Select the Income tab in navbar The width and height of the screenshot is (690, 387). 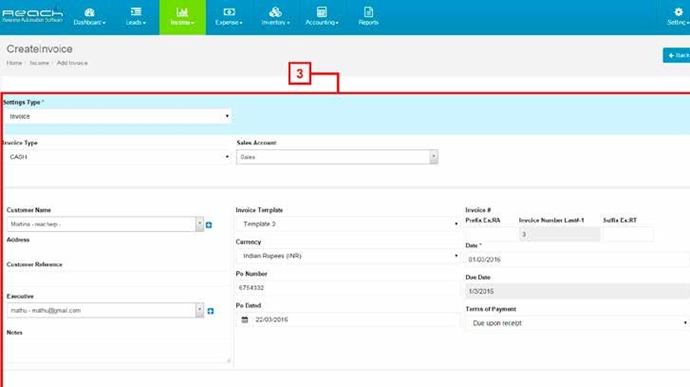[x=182, y=17]
